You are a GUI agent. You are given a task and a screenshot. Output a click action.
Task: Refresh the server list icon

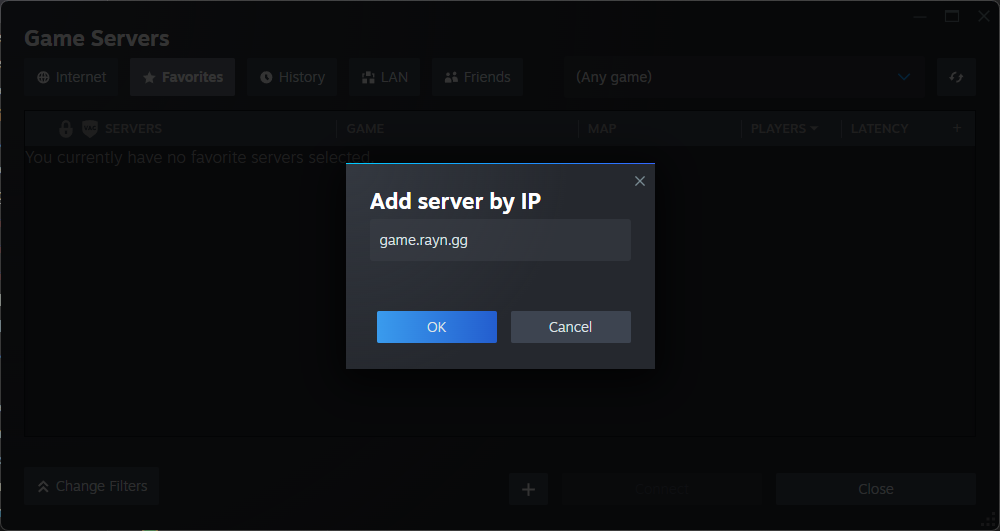[x=956, y=77]
